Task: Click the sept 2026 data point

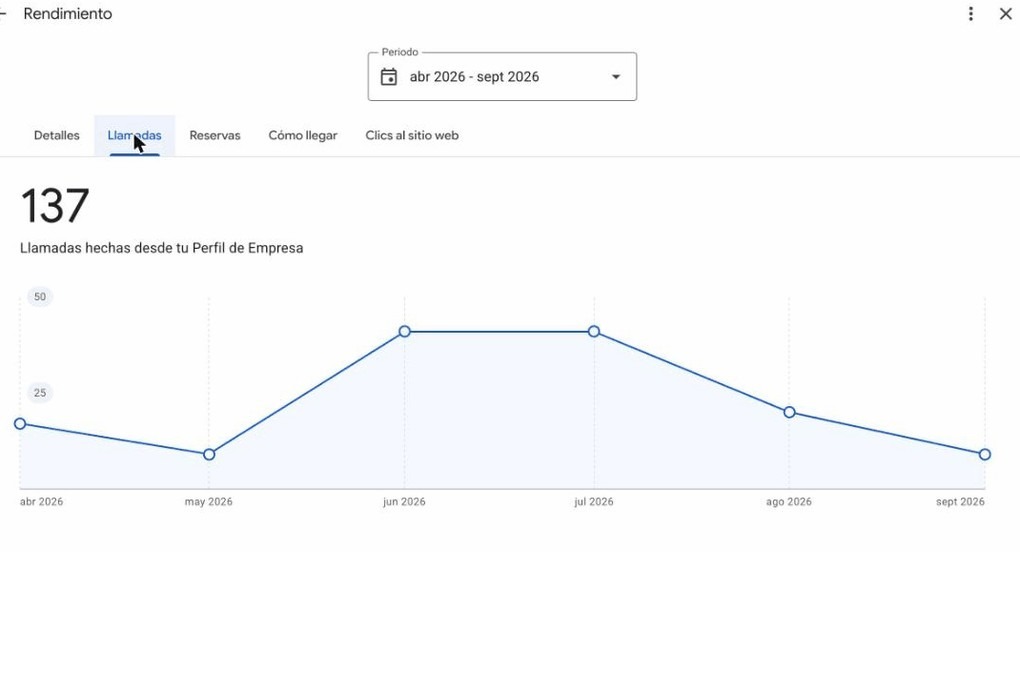Action: coord(985,454)
